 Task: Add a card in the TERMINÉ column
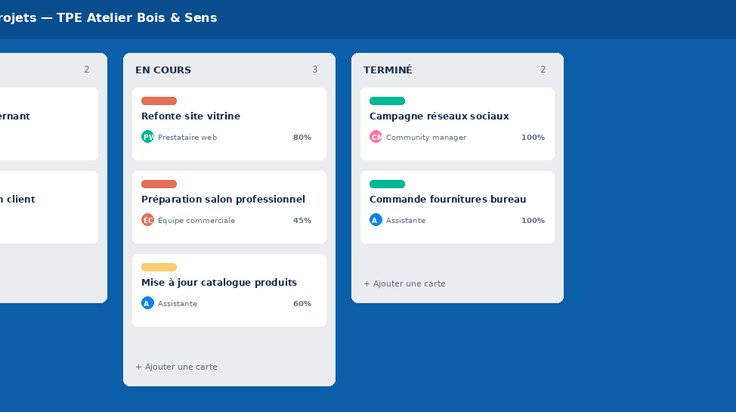(405, 283)
